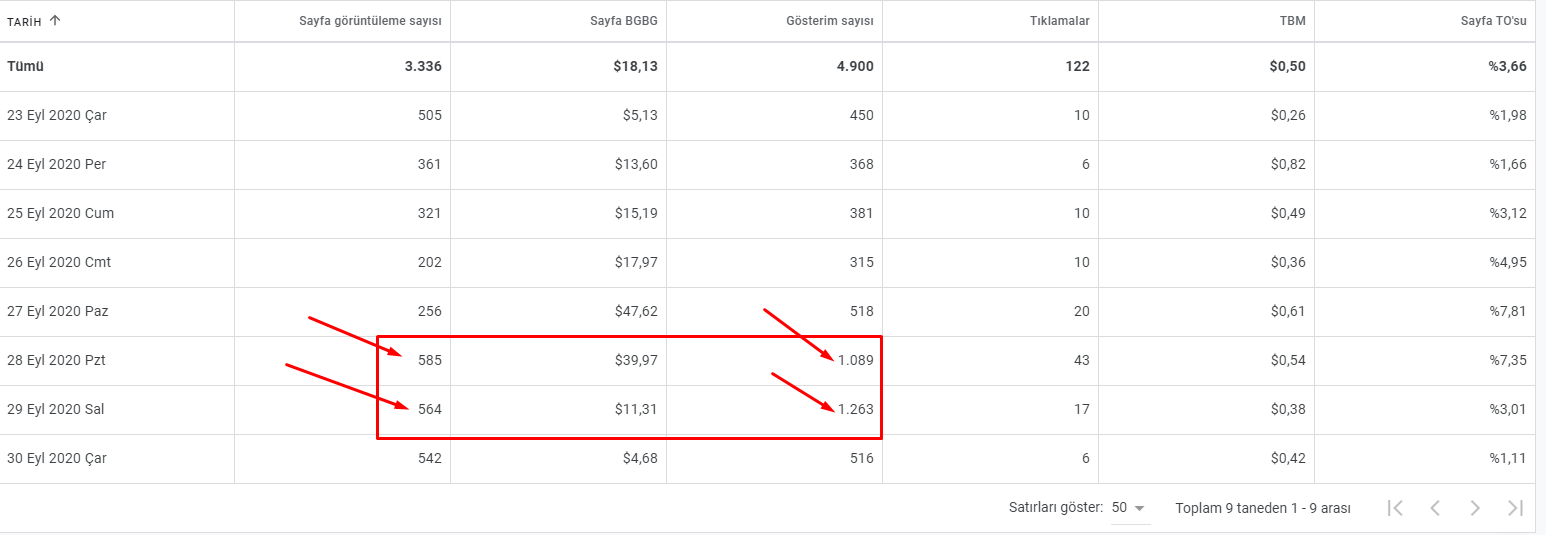Select the 30 Eyl 2020 Çar row
Image resolution: width=1546 pixels, height=535 pixels.
768,459
